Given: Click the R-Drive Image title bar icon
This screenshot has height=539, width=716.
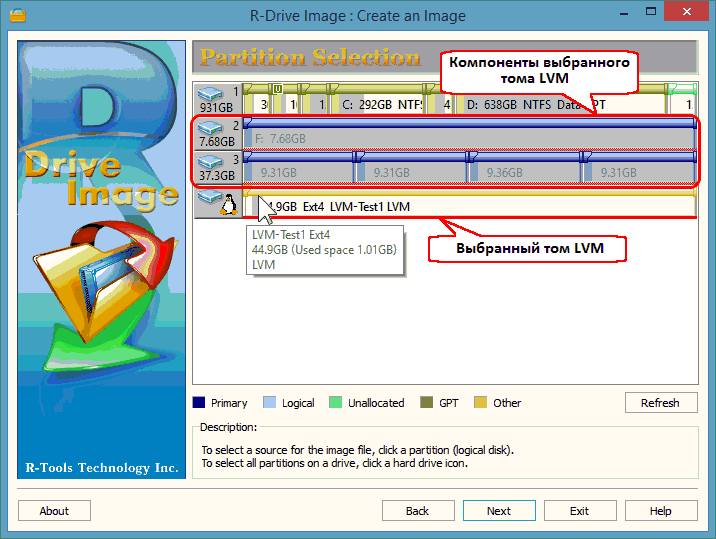Looking at the screenshot, I should point(18,15).
